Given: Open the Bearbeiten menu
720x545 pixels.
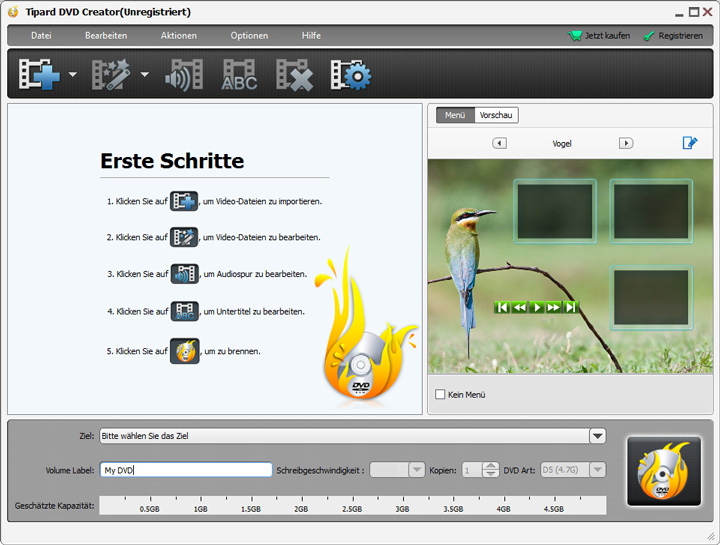Looking at the screenshot, I should (106, 35).
